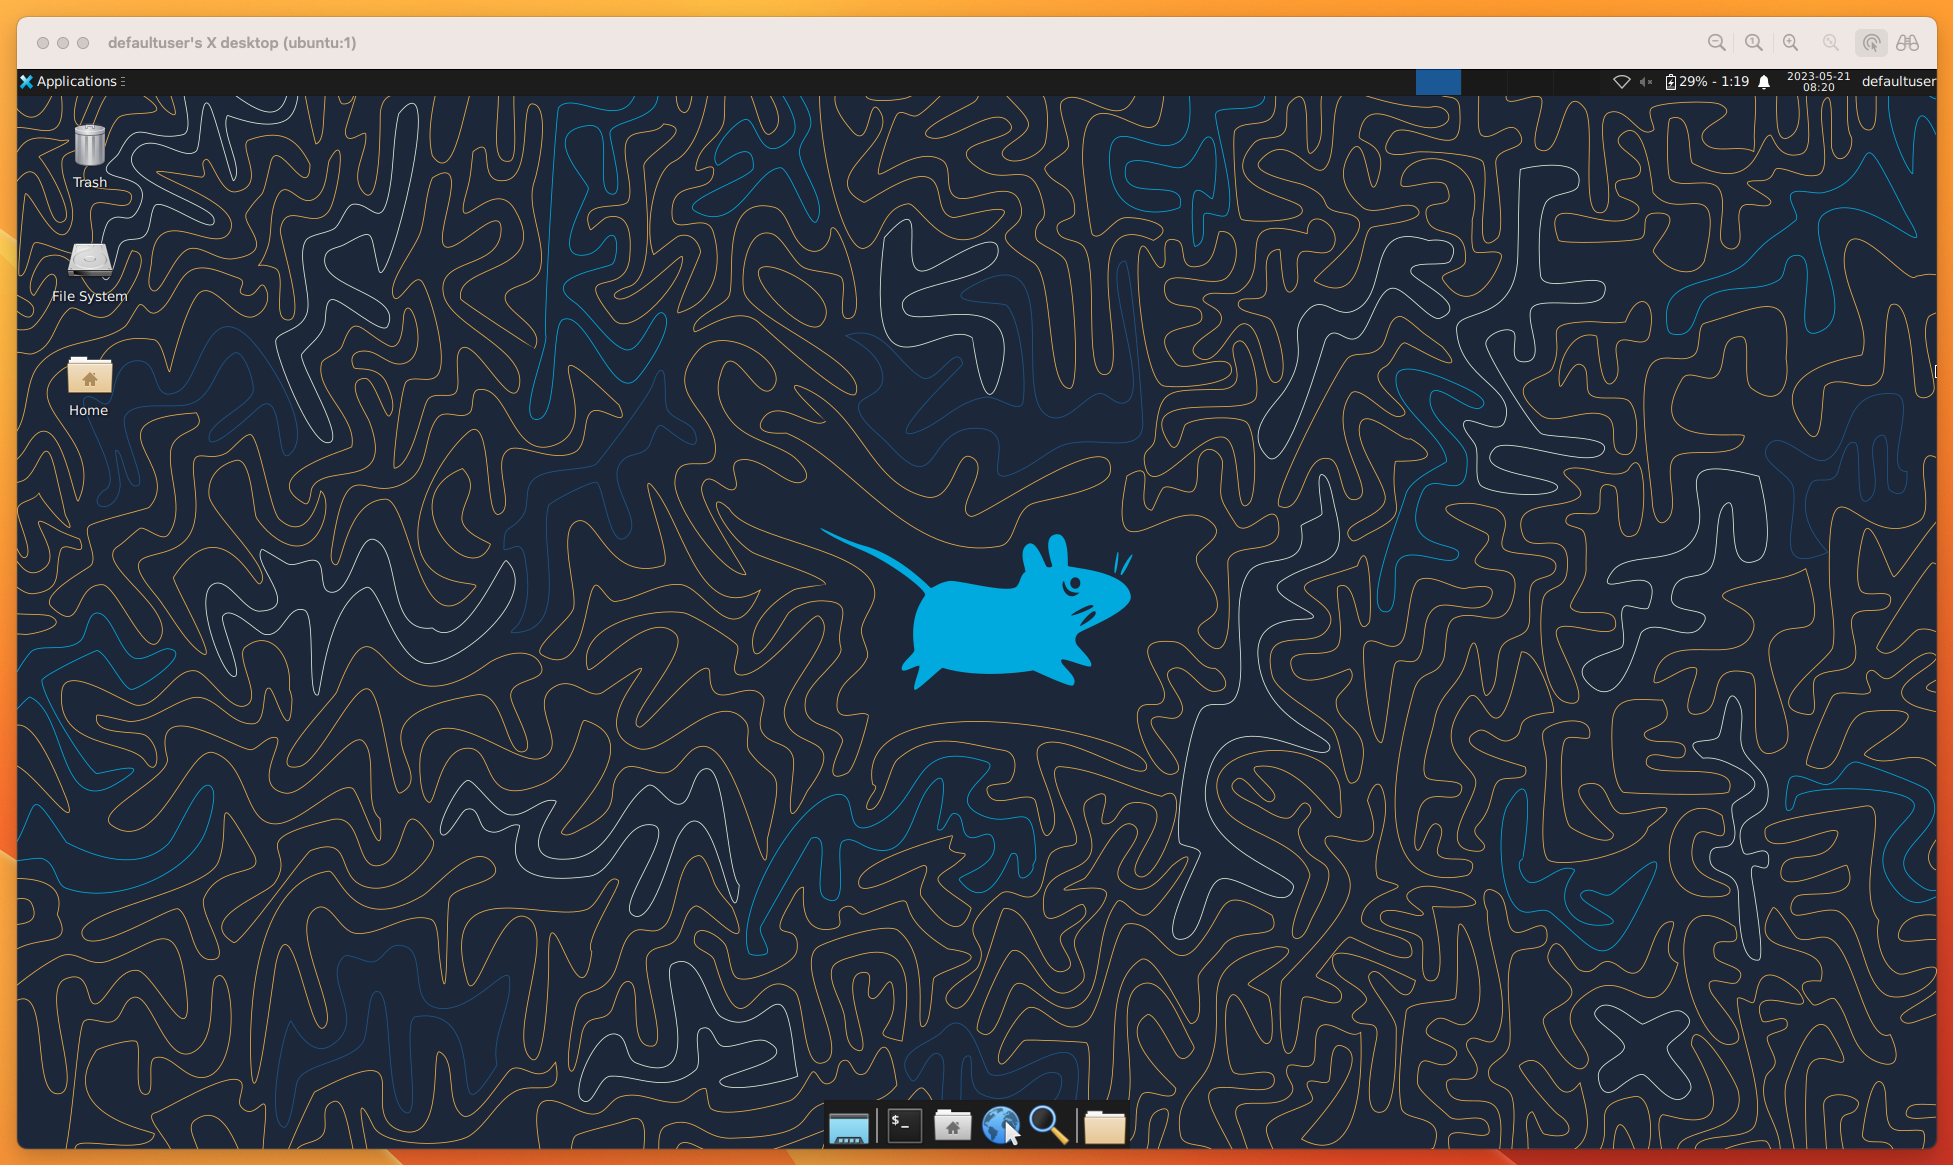Click the viewer zoom out magnifier
1953x1165 pixels.
coord(1717,43)
